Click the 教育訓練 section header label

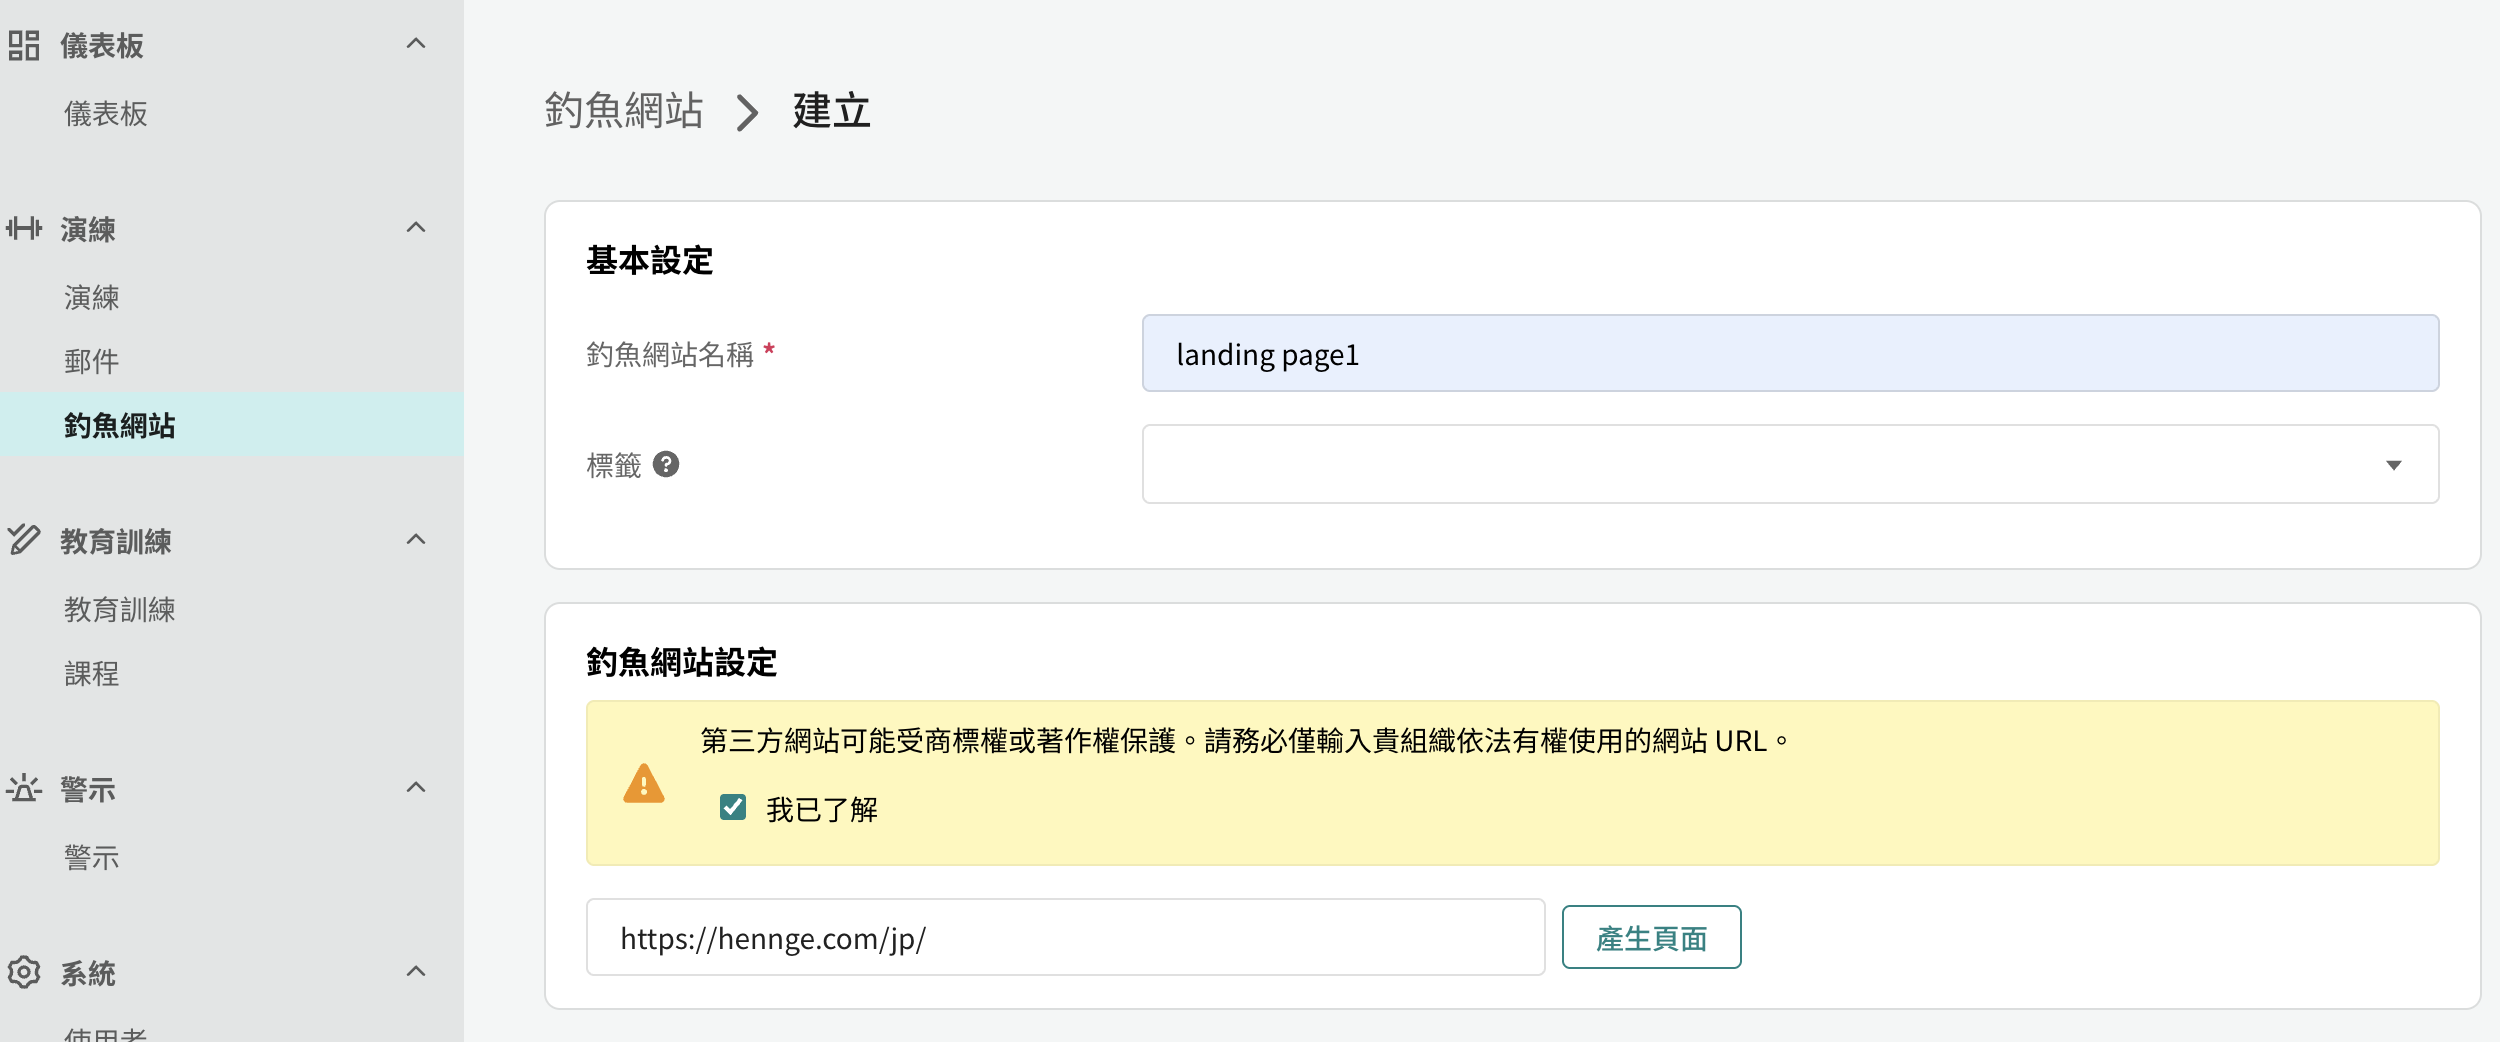pos(116,542)
